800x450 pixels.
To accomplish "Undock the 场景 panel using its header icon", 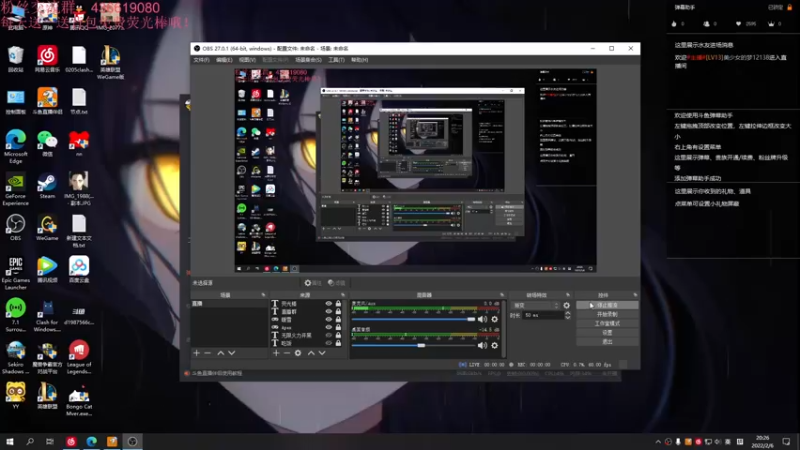I will click(x=263, y=295).
